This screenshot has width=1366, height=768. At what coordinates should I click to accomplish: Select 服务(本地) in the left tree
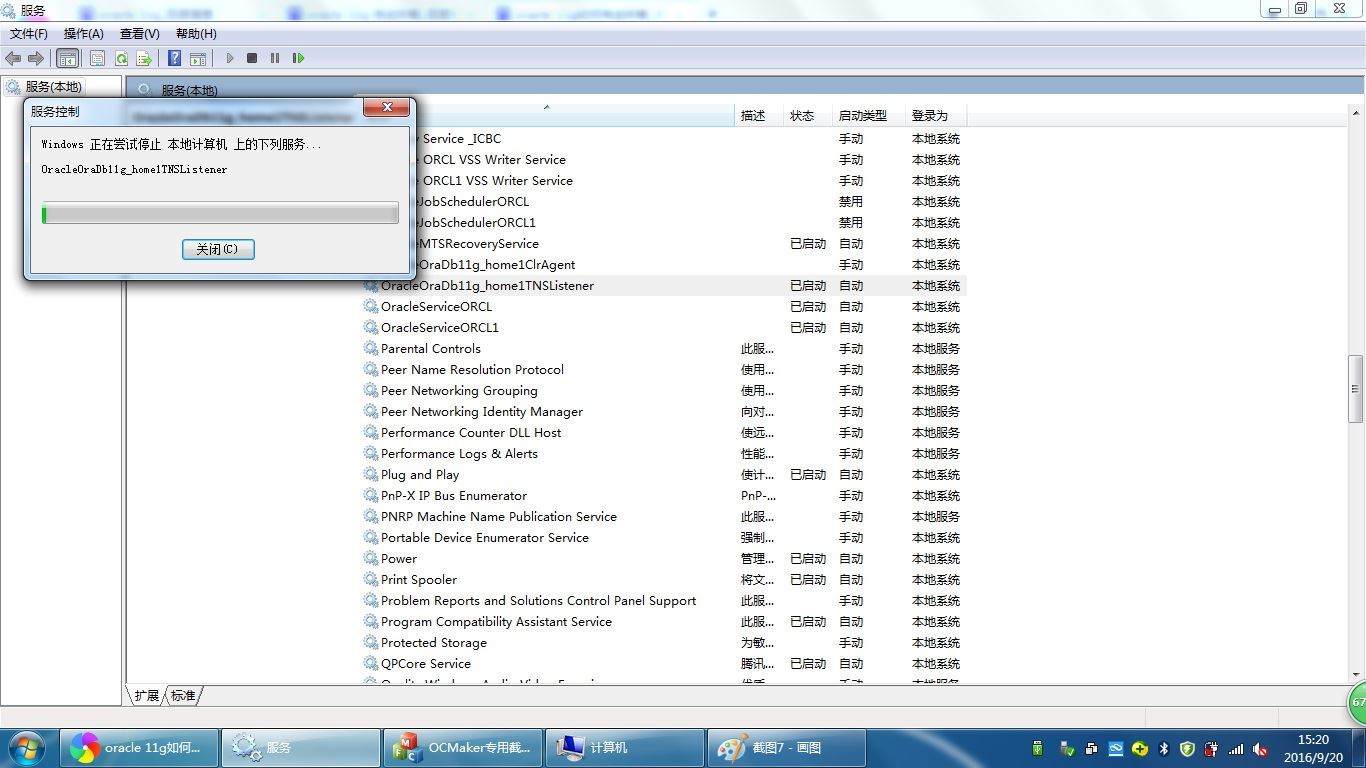click(54, 87)
